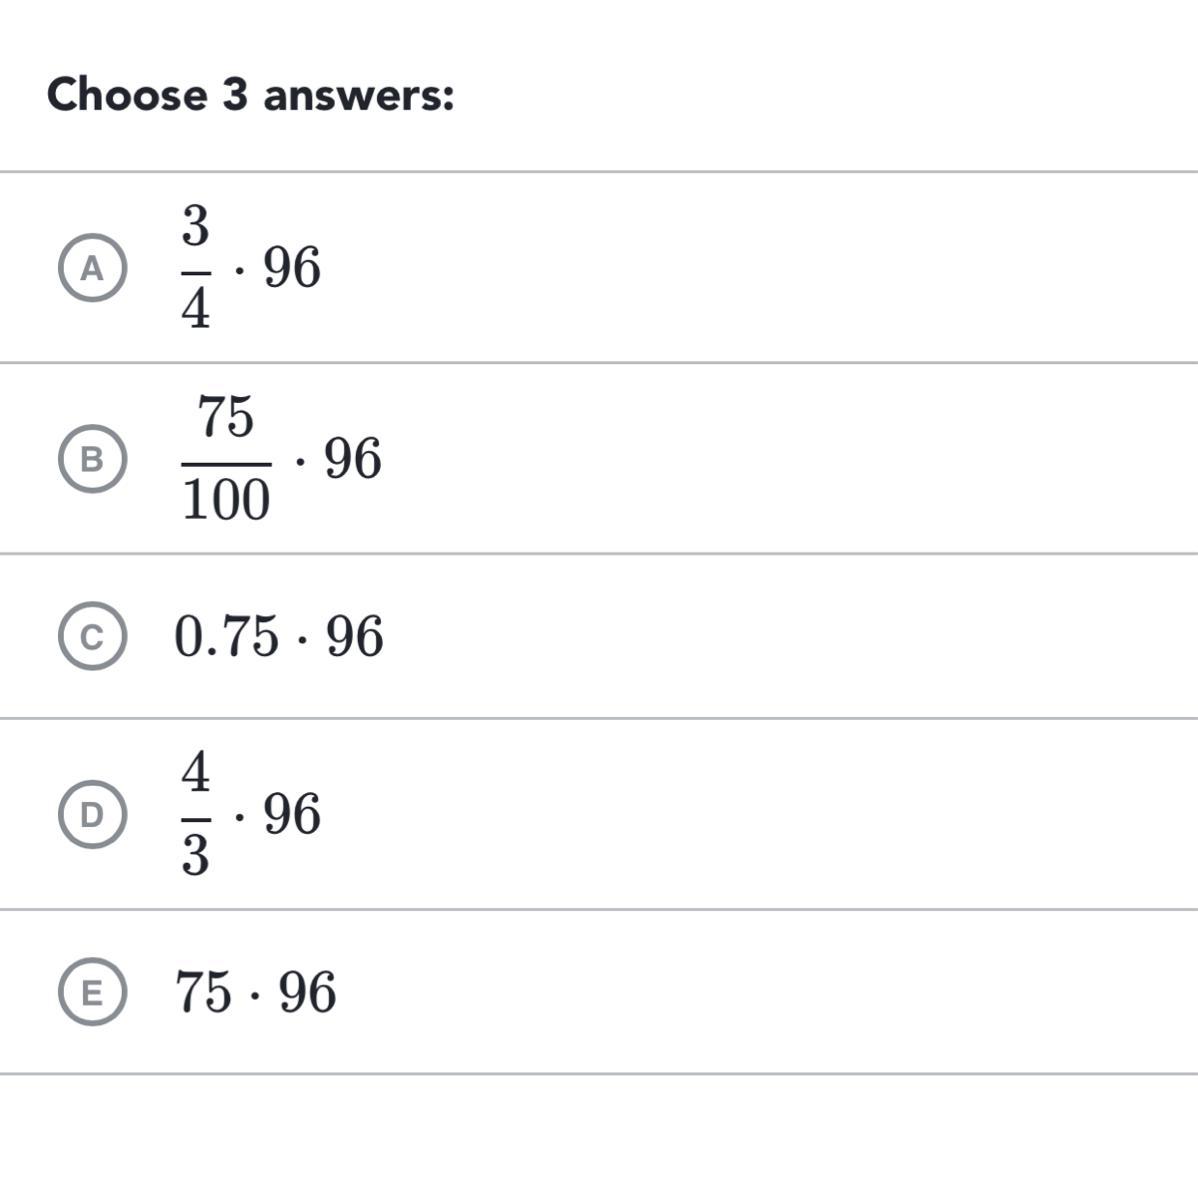Click the 'Choose 3 answers:' heading
Screen dimensions: 1198x1200
pos(250,96)
